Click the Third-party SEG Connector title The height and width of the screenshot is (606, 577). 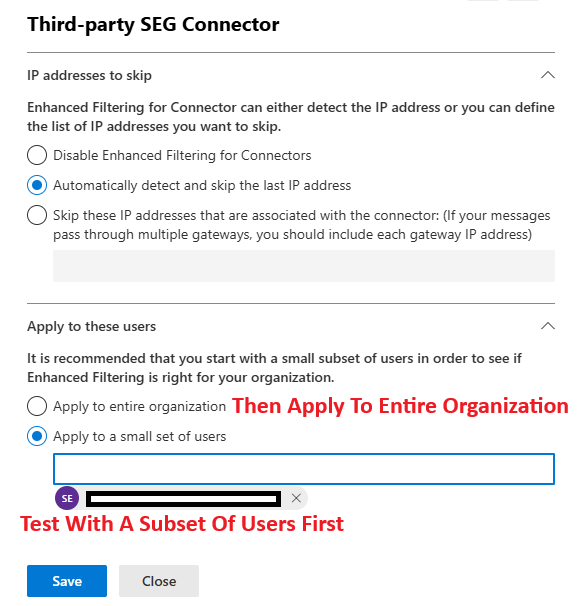pos(153,24)
